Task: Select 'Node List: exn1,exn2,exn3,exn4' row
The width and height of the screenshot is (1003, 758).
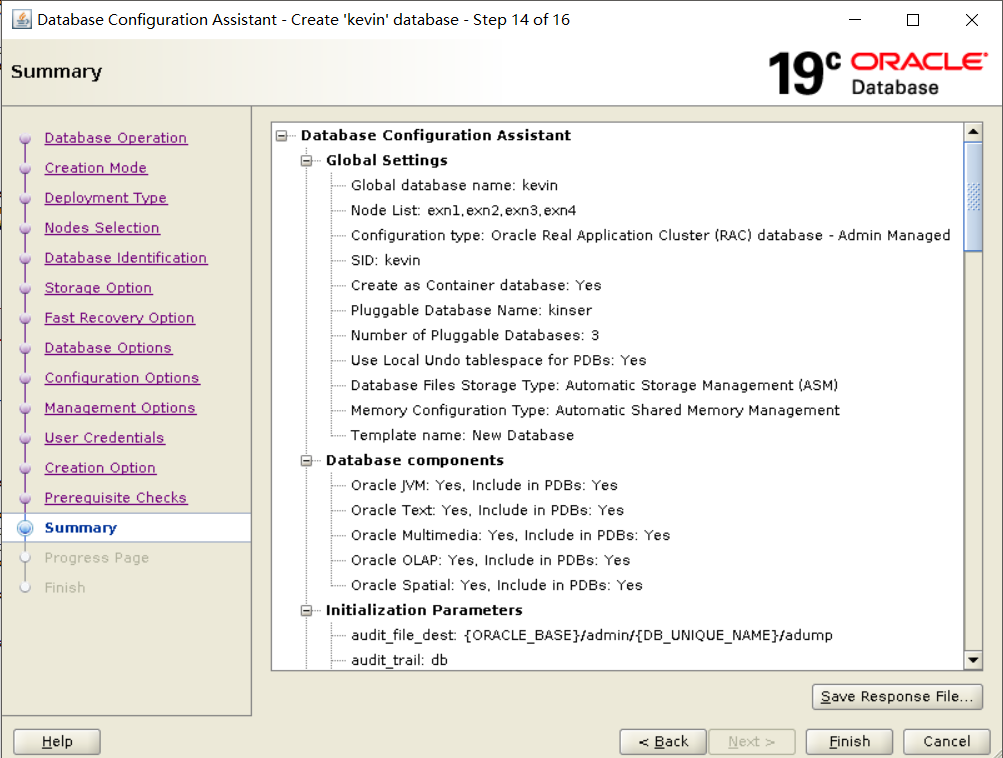Action: click(x=463, y=210)
